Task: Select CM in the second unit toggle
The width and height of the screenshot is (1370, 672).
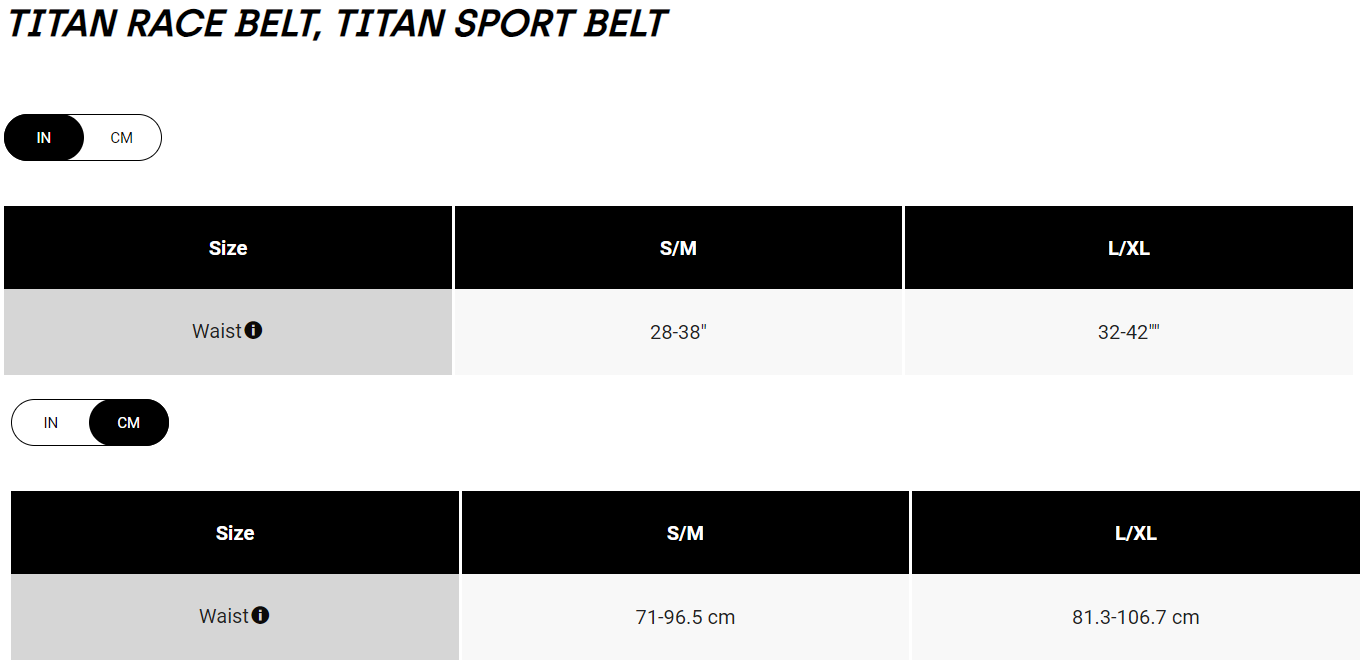Action: 129,423
